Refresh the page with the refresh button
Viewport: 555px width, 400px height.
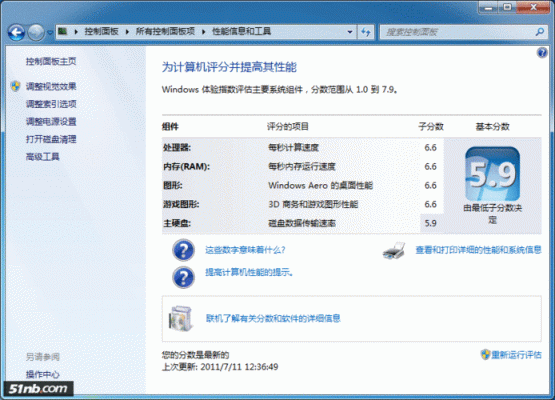click(x=366, y=32)
